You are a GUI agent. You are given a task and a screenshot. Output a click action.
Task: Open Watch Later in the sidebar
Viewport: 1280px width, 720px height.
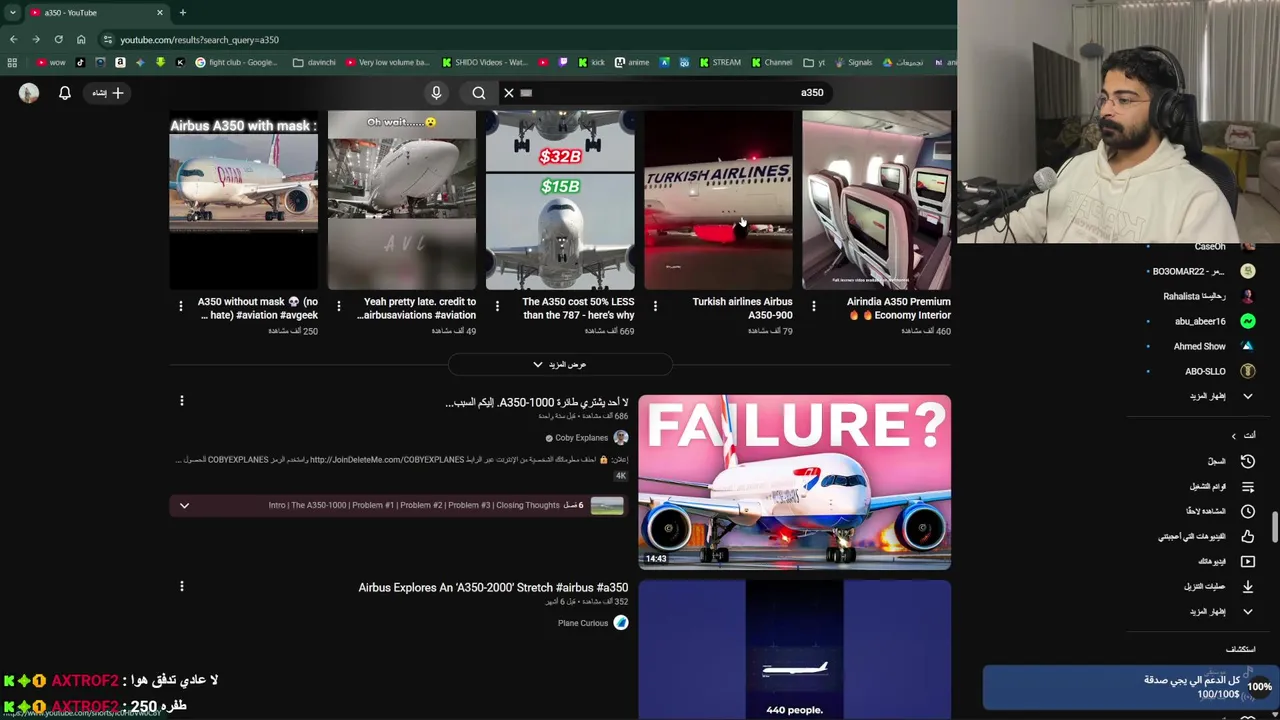(x=1220, y=511)
